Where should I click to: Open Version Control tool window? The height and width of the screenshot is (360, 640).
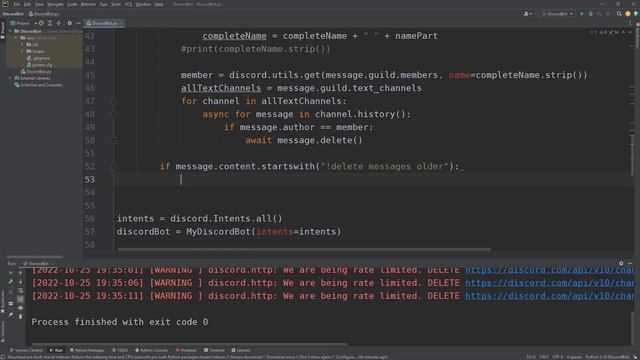click(x=26, y=350)
